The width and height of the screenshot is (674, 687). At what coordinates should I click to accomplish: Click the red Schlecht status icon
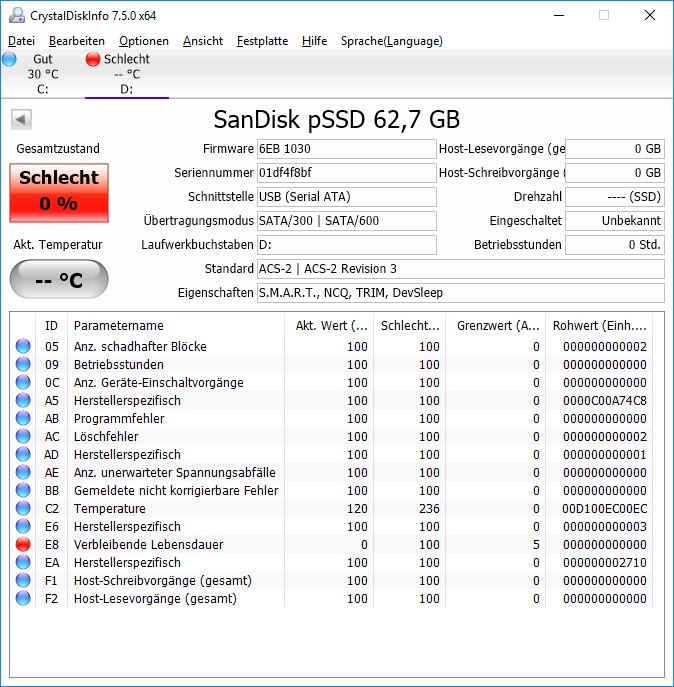(93, 59)
